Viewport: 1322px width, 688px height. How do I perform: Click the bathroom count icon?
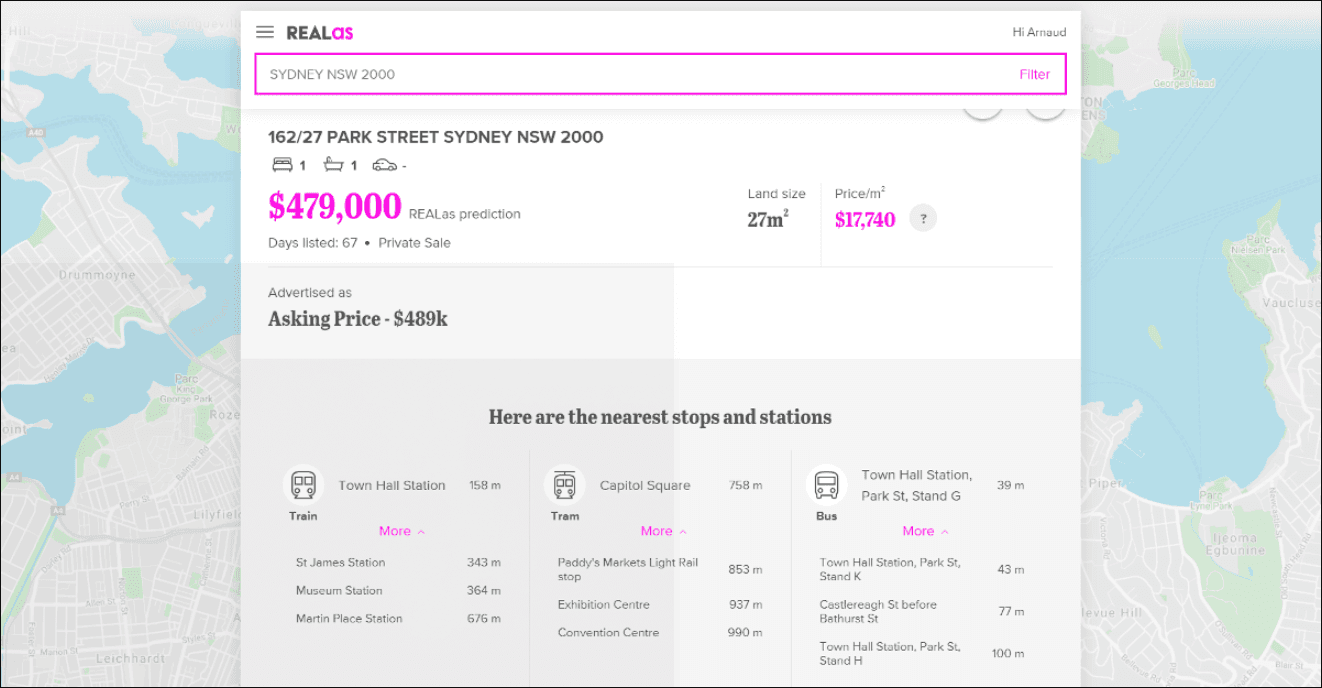point(334,165)
